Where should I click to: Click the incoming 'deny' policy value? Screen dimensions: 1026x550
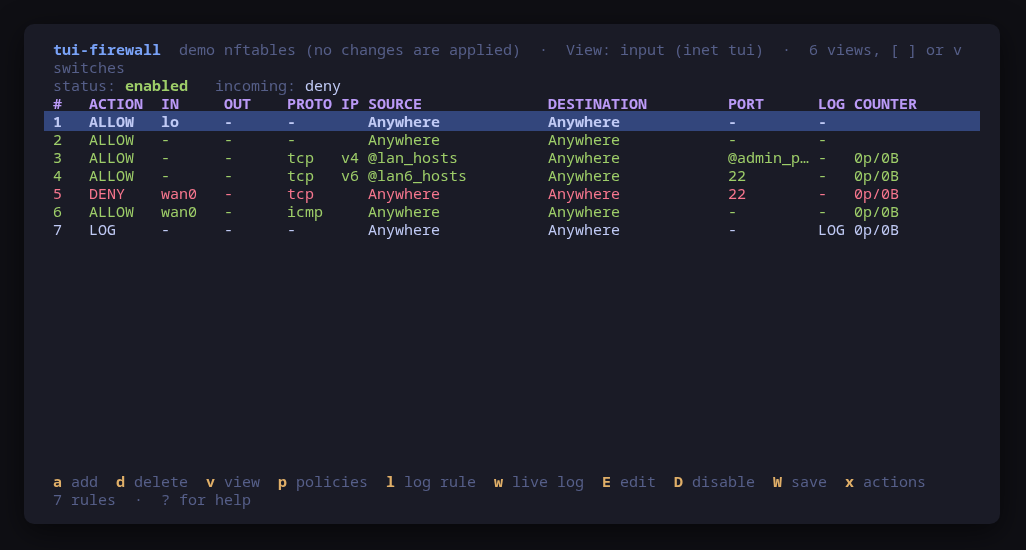[323, 86]
